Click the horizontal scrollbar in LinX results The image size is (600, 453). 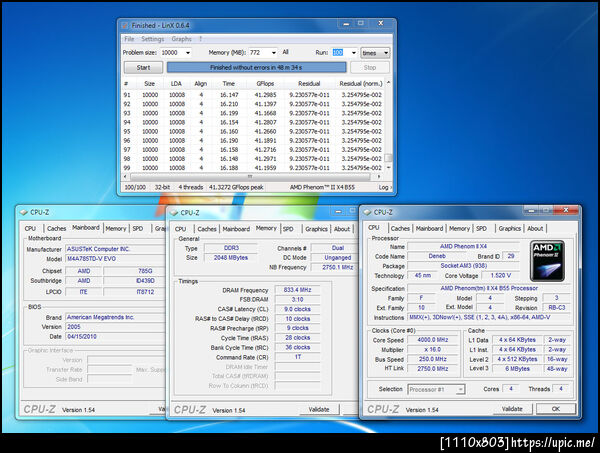pos(250,175)
